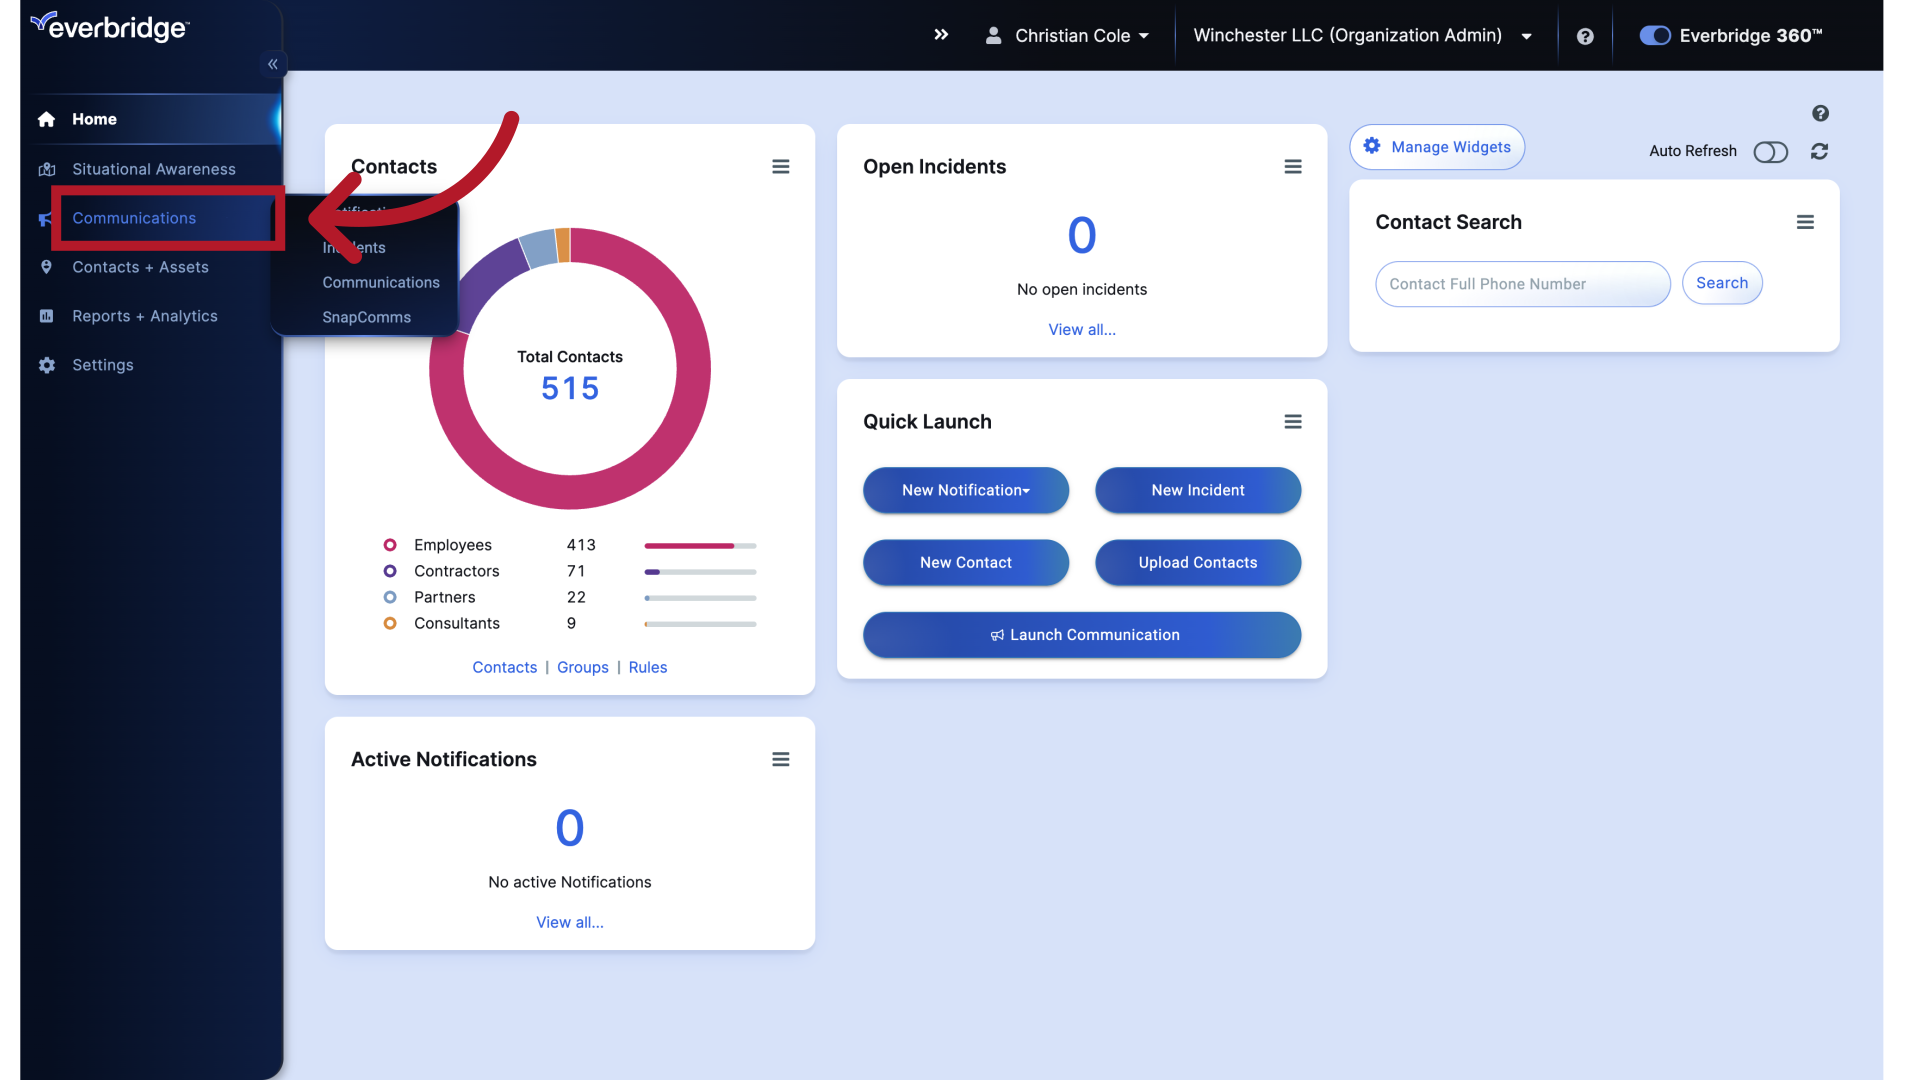The image size is (1920, 1080).
Task: Open the Home icon in the sidebar
Action: pyautogui.click(x=47, y=119)
